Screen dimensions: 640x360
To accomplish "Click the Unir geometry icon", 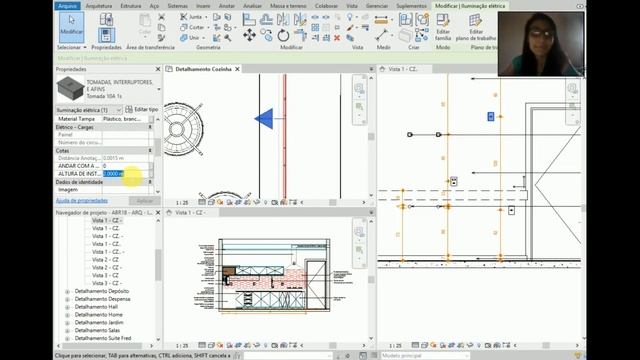I will pos(184,38).
